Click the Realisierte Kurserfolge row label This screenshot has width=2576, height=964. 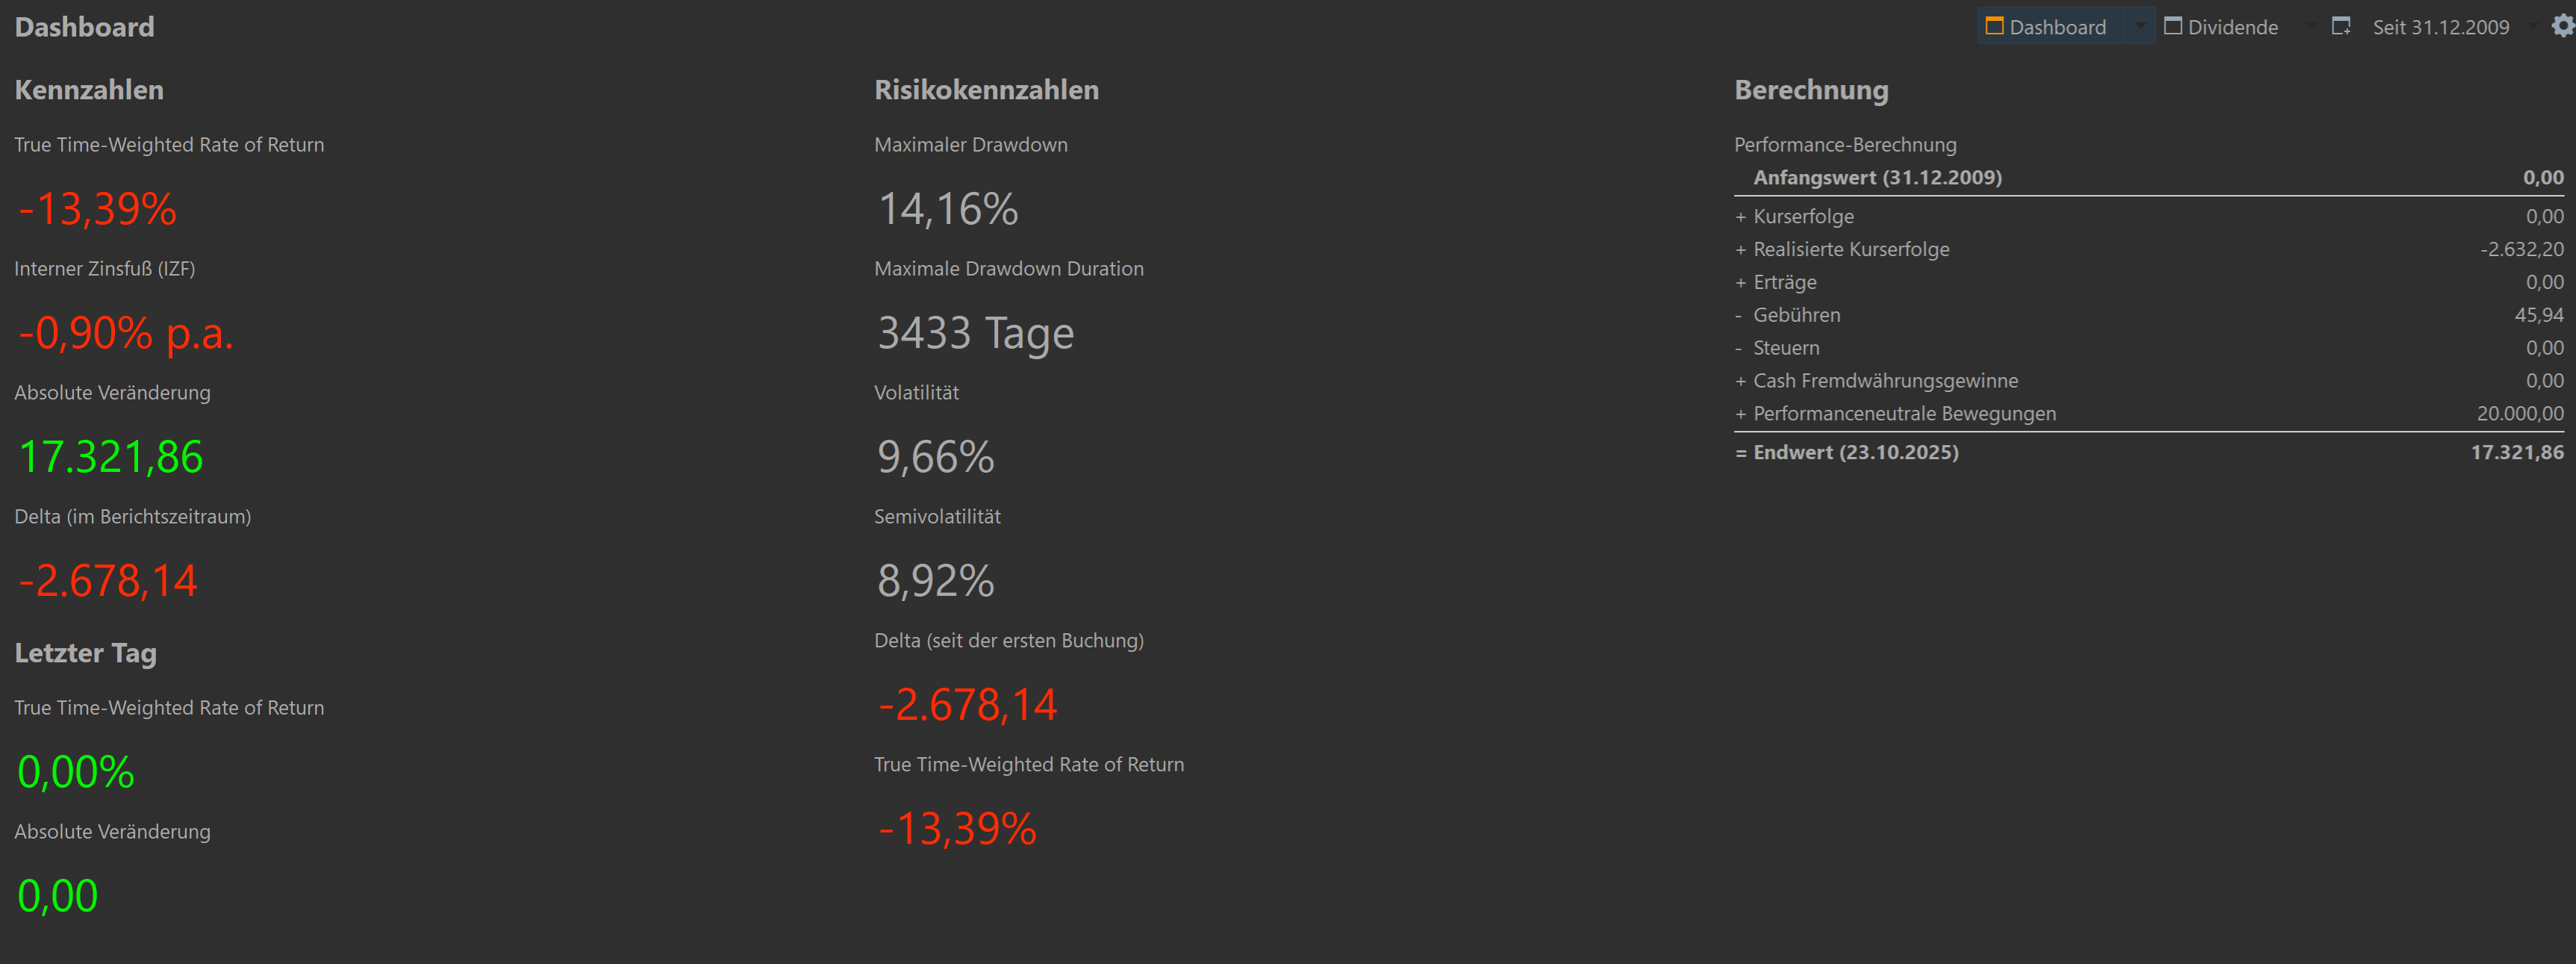point(1851,249)
